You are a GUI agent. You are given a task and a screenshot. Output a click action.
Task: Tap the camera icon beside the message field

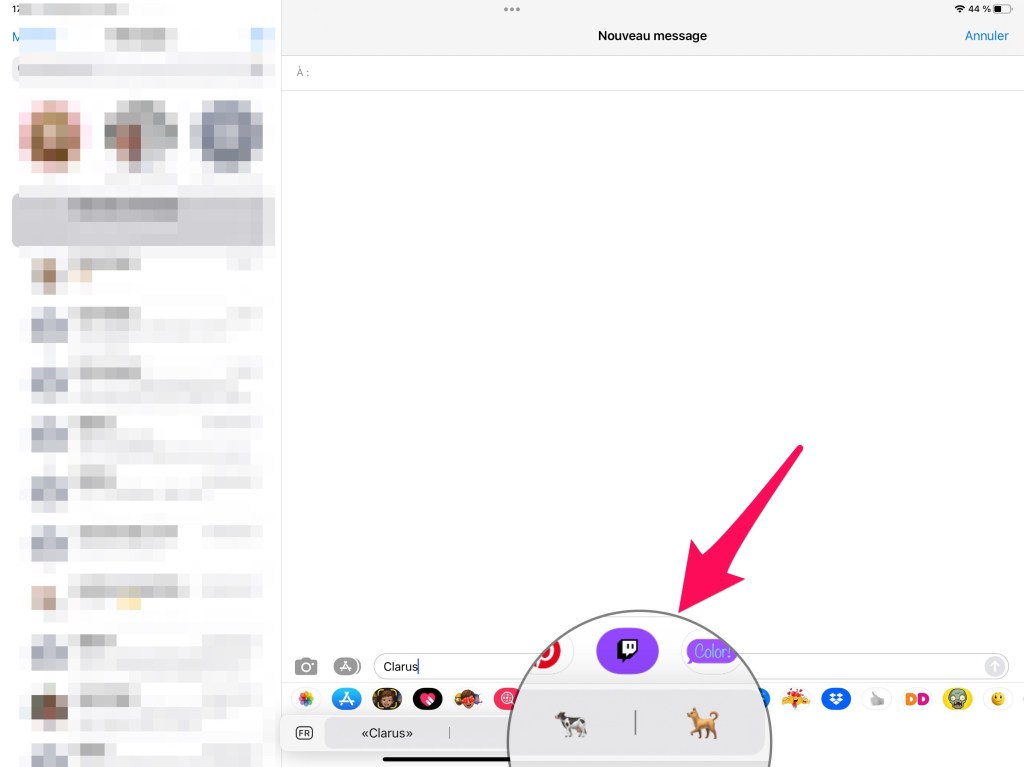(306, 666)
